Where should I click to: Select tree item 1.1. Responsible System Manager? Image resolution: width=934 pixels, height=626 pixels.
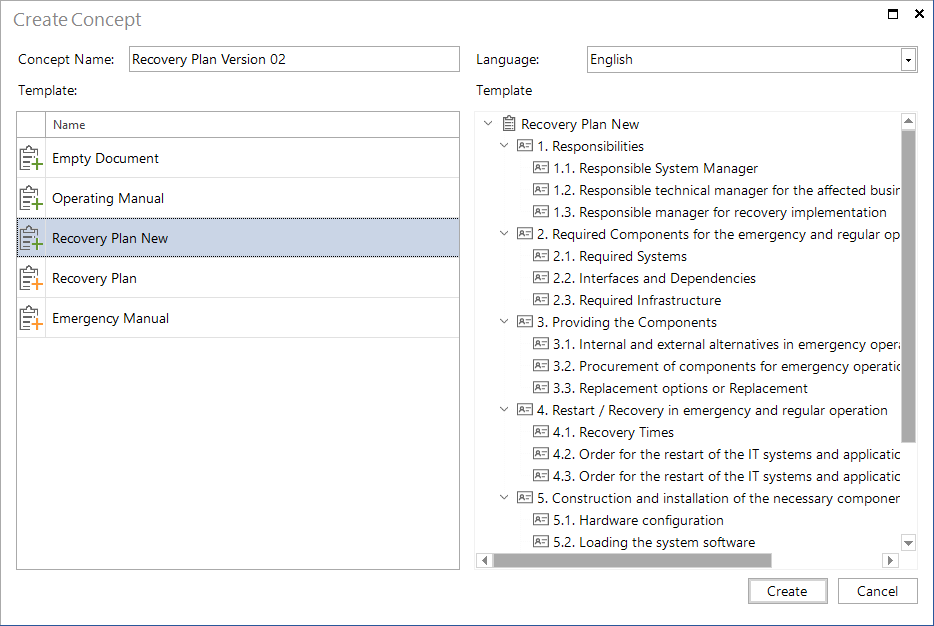[655, 168]
